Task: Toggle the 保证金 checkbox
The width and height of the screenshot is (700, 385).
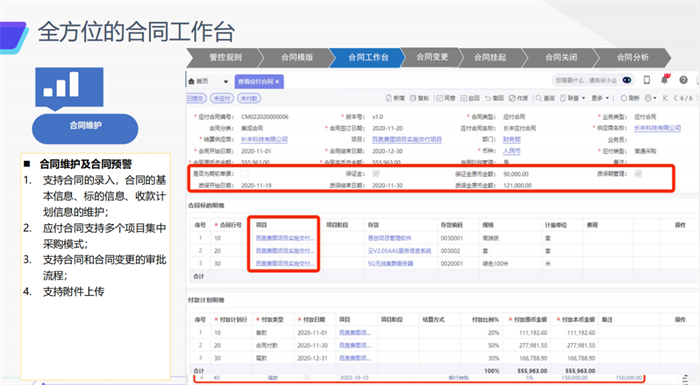Action: (x=376, y=174)
